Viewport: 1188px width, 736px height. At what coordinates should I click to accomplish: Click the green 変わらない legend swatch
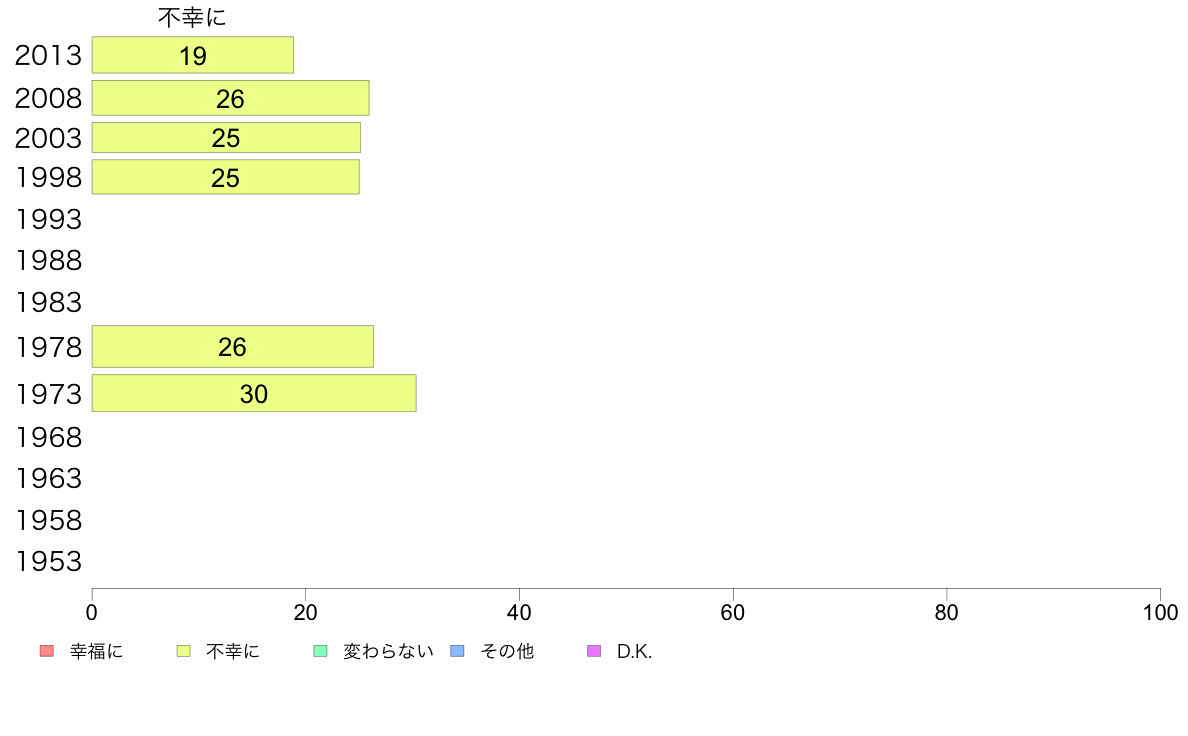coord(320,651)
